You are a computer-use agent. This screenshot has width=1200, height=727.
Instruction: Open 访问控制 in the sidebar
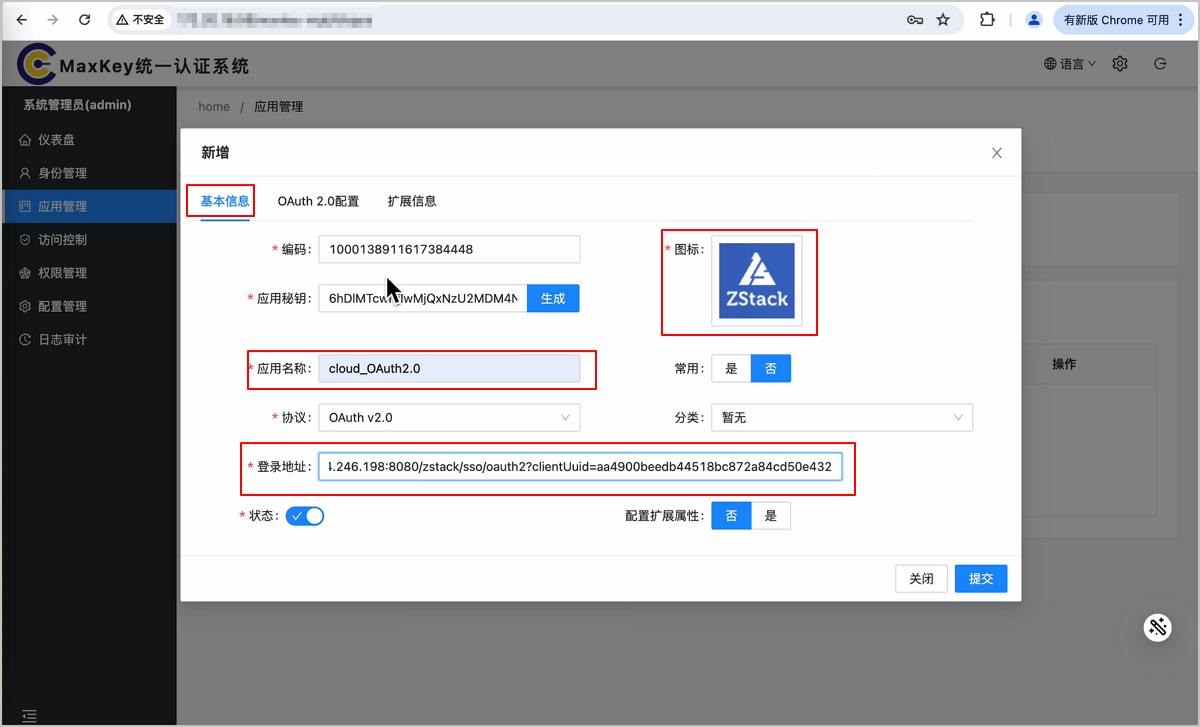coord(88,239)
